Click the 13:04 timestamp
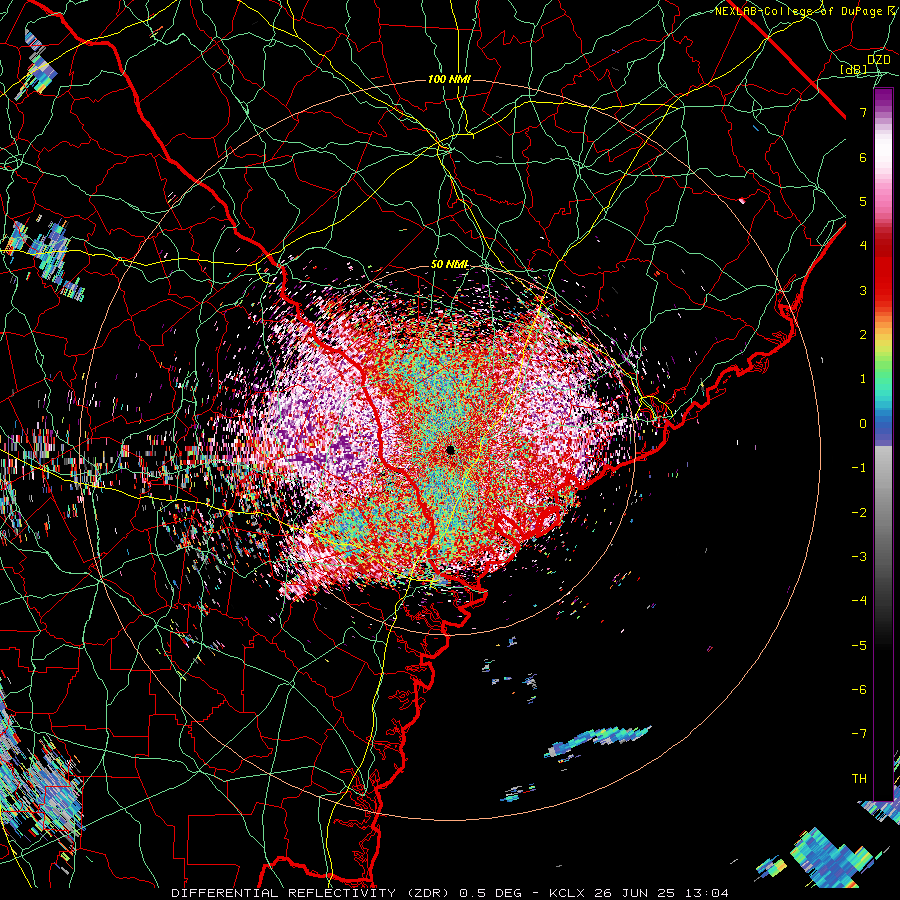The height and width of the screenshot is (900, 900). click(x=709, y=893)
